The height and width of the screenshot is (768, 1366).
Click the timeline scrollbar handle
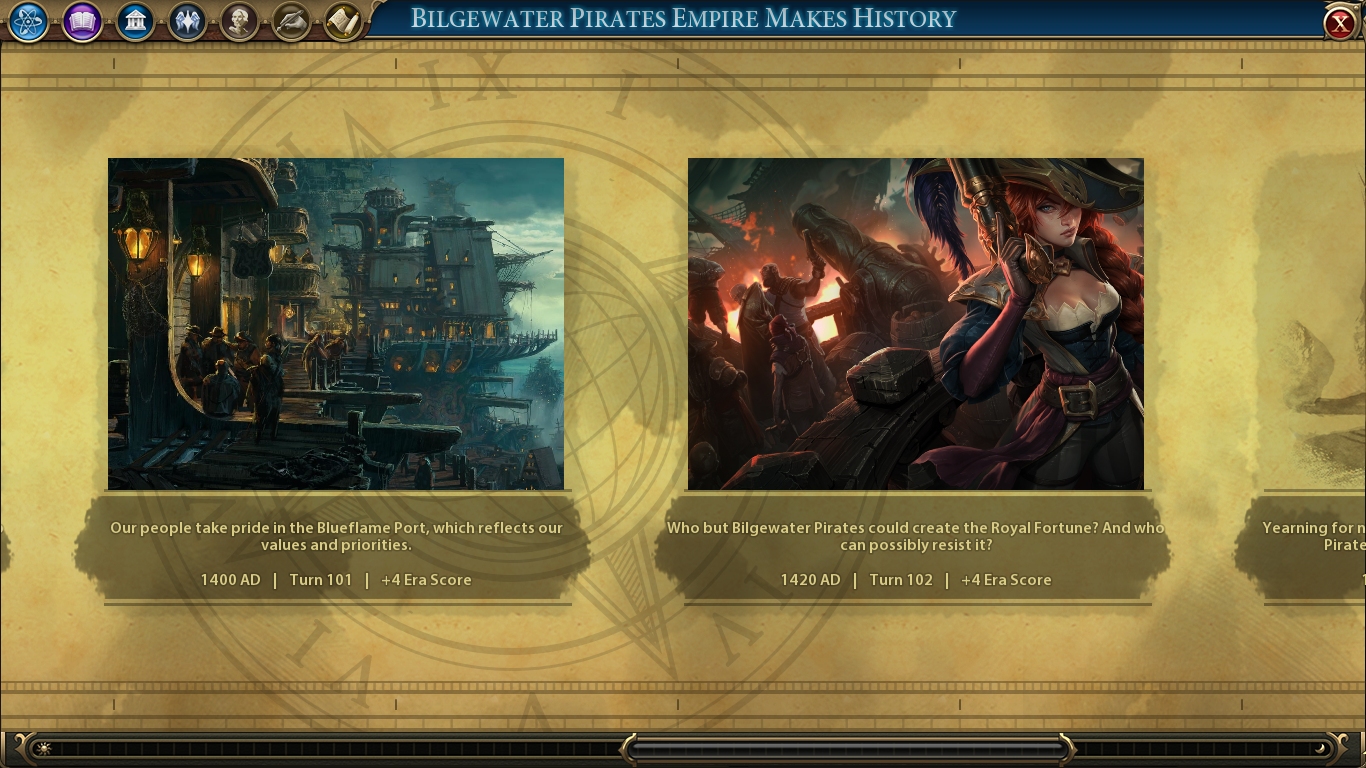click(848, 748)
